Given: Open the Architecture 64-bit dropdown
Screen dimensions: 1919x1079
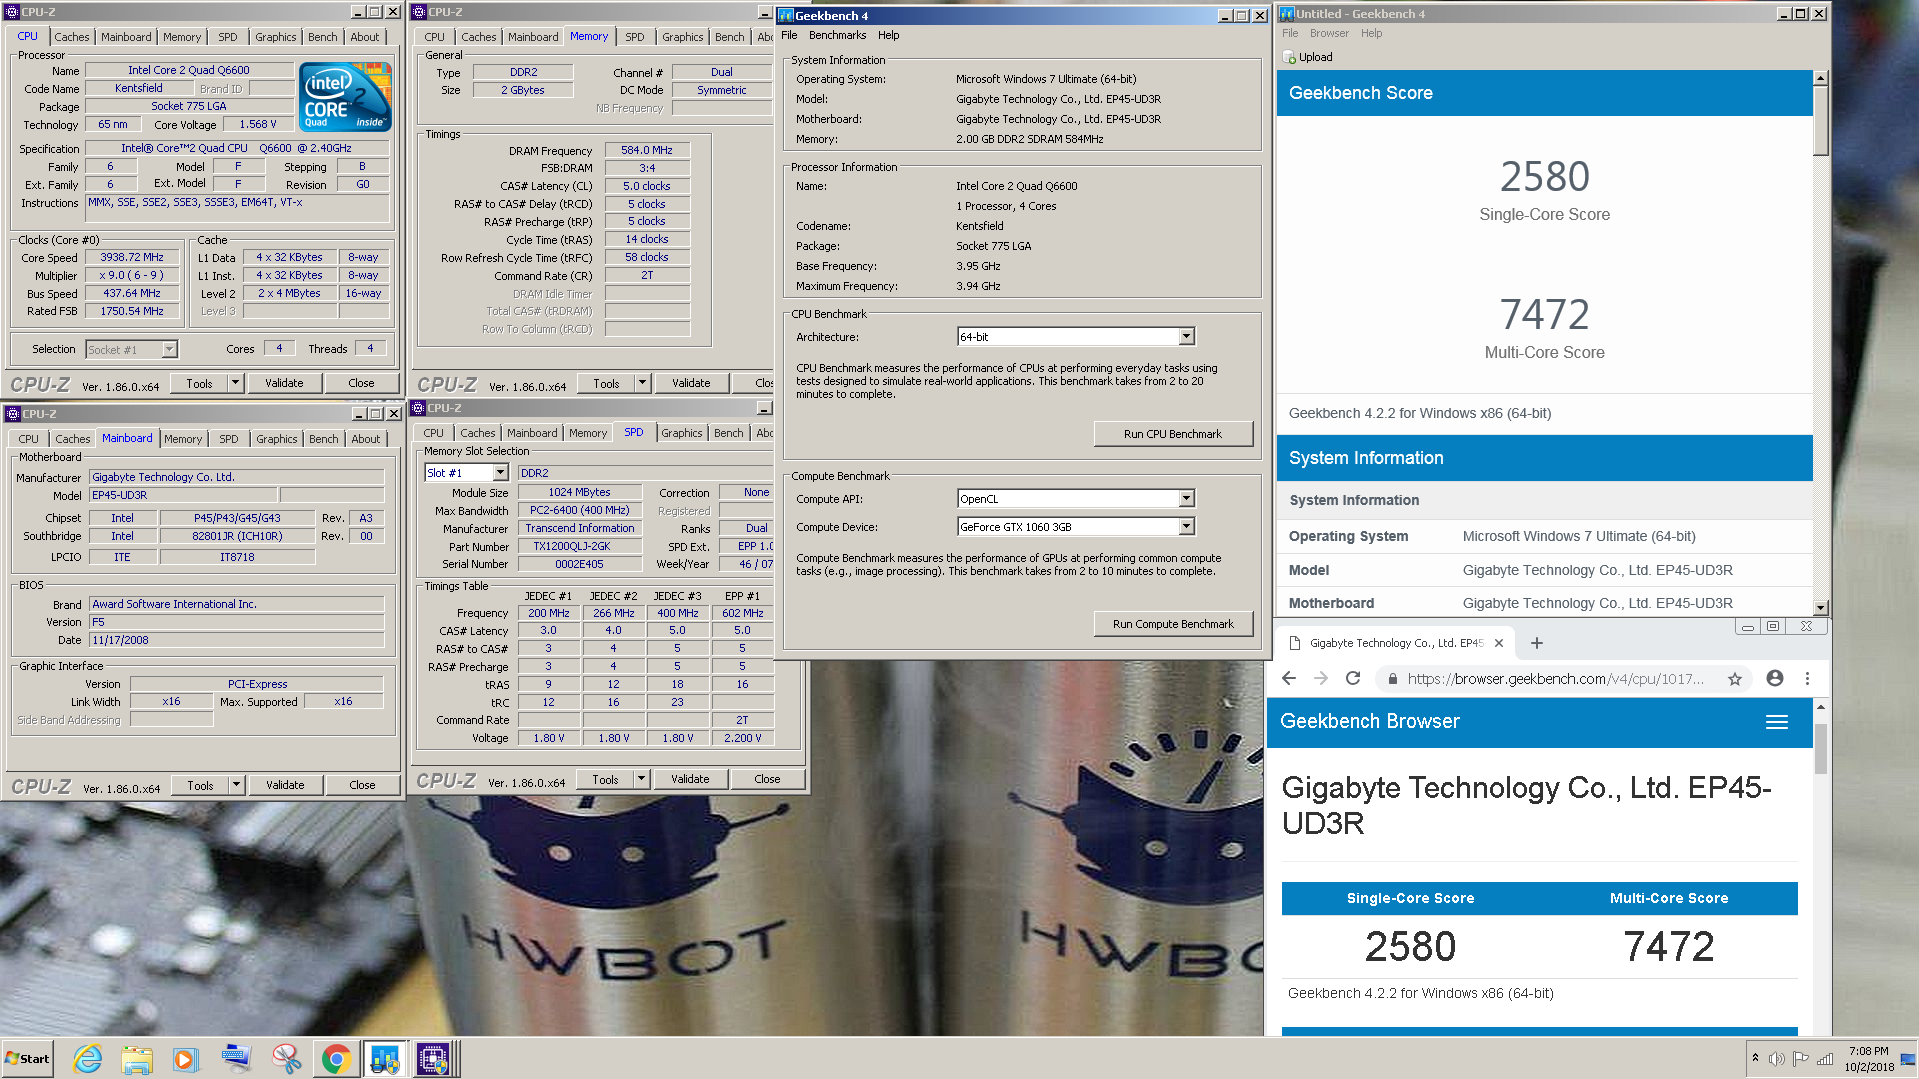Looking at the screenshot, I should pos(1186,337).
